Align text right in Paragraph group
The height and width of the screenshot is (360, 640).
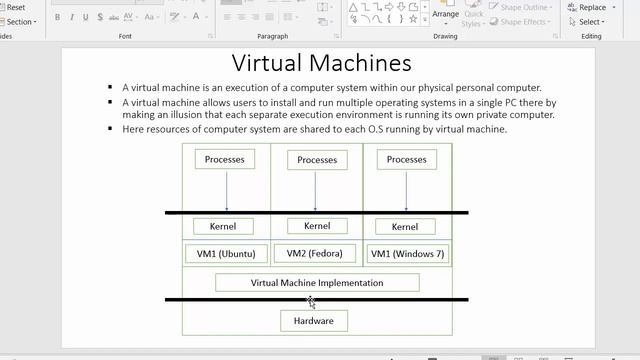[255, 17]
